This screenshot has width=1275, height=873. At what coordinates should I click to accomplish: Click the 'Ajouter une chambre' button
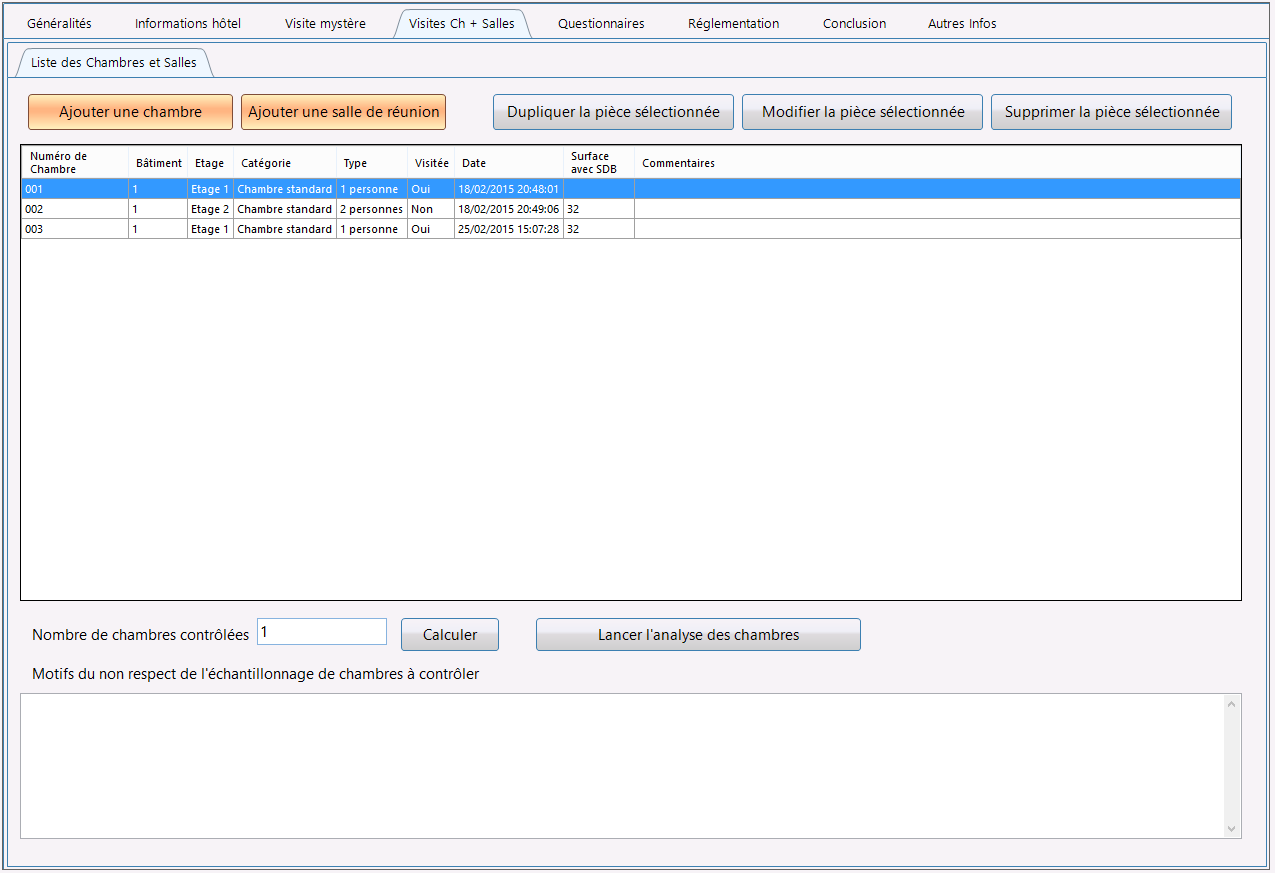[130, 112]
